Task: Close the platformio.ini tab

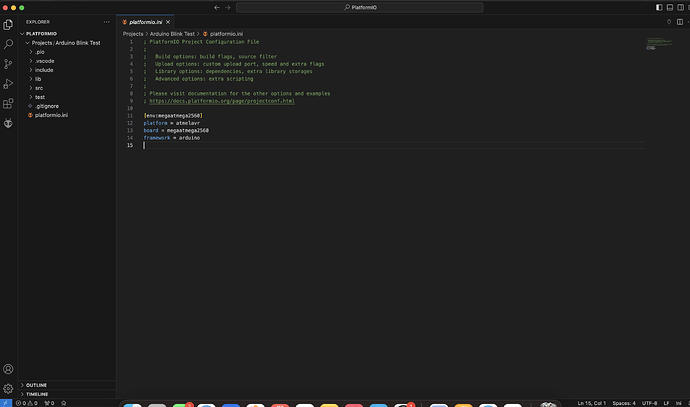Action: (168, 22)
